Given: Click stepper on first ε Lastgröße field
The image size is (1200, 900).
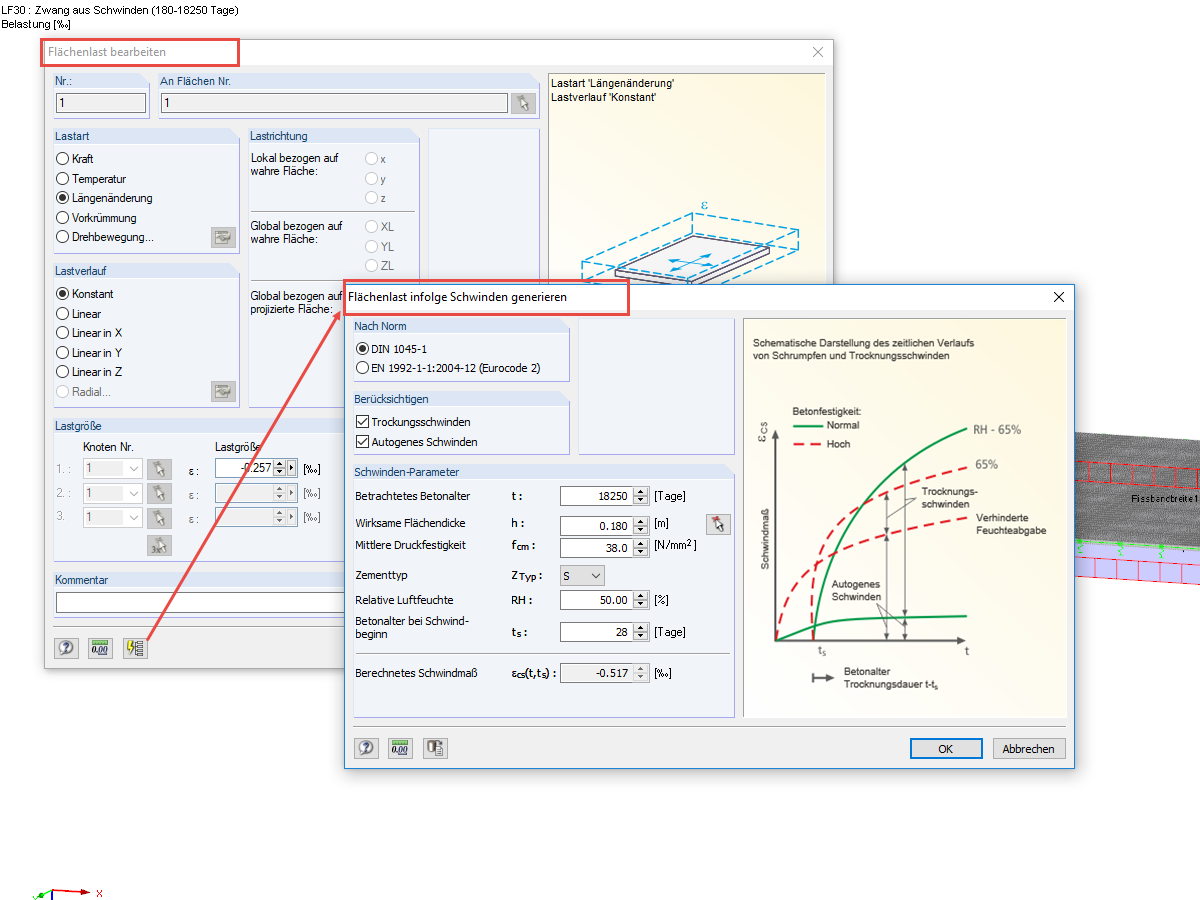Looking at the screenshot, I should pyautogui.click(x=279, y=468).
